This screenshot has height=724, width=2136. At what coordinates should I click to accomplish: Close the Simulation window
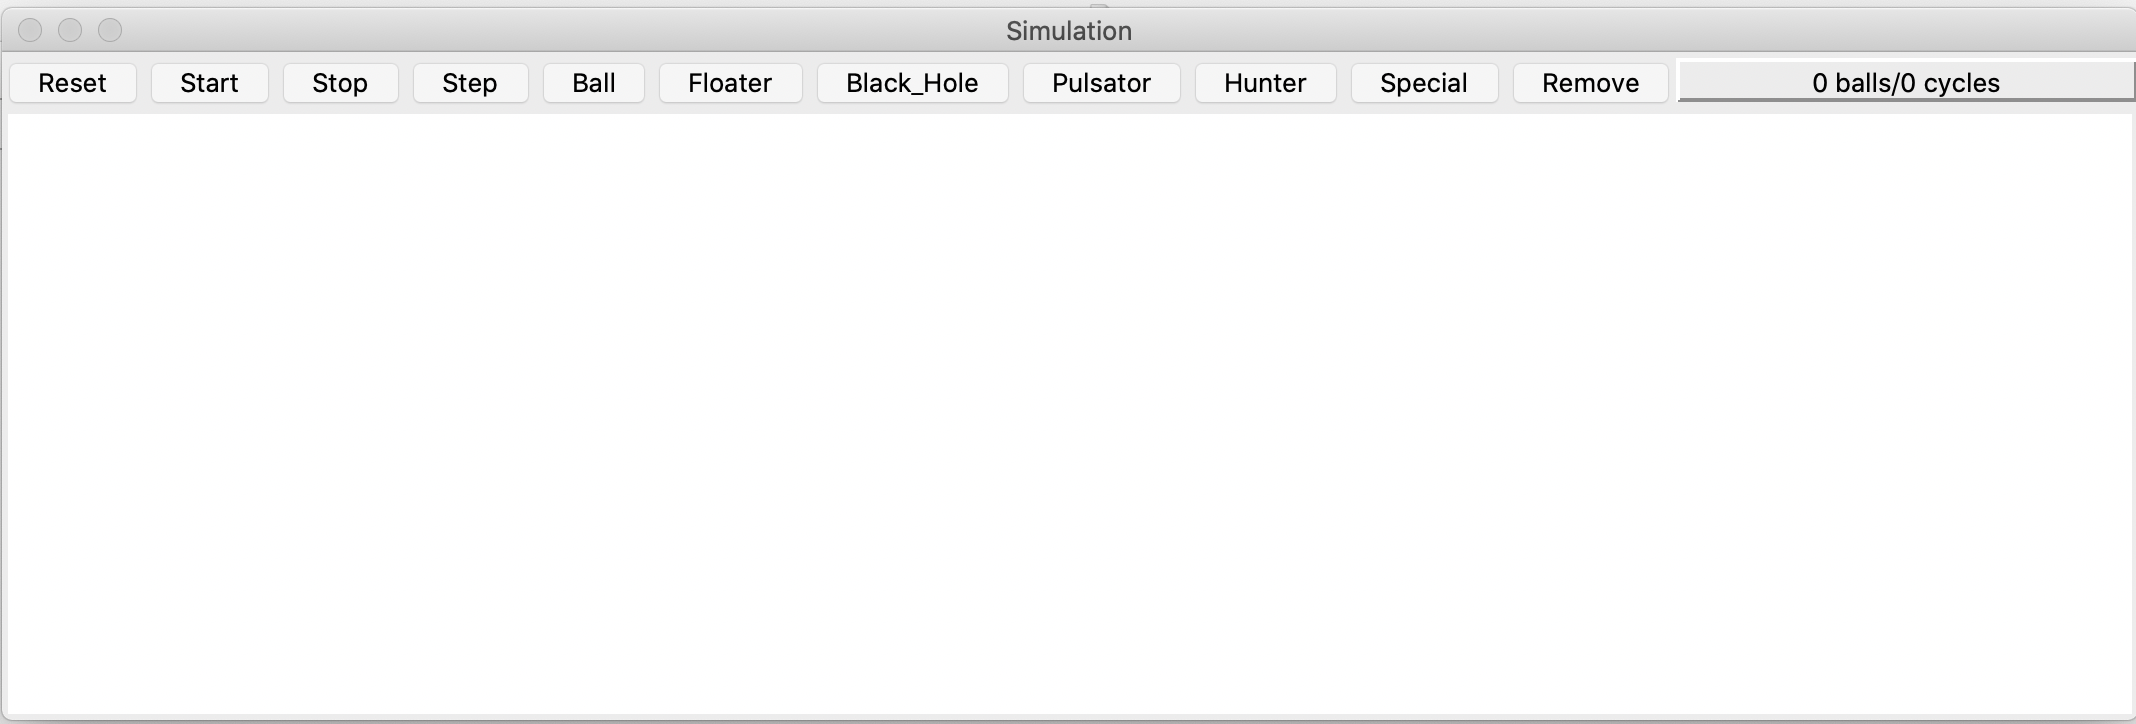pyautogui.click(x=30, y=31)
